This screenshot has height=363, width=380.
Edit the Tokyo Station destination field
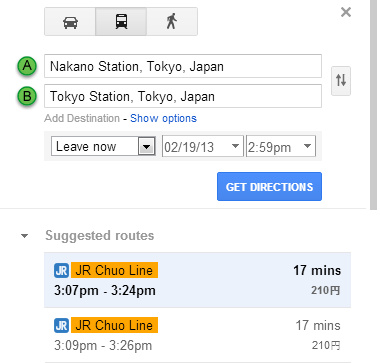[183, 96]
